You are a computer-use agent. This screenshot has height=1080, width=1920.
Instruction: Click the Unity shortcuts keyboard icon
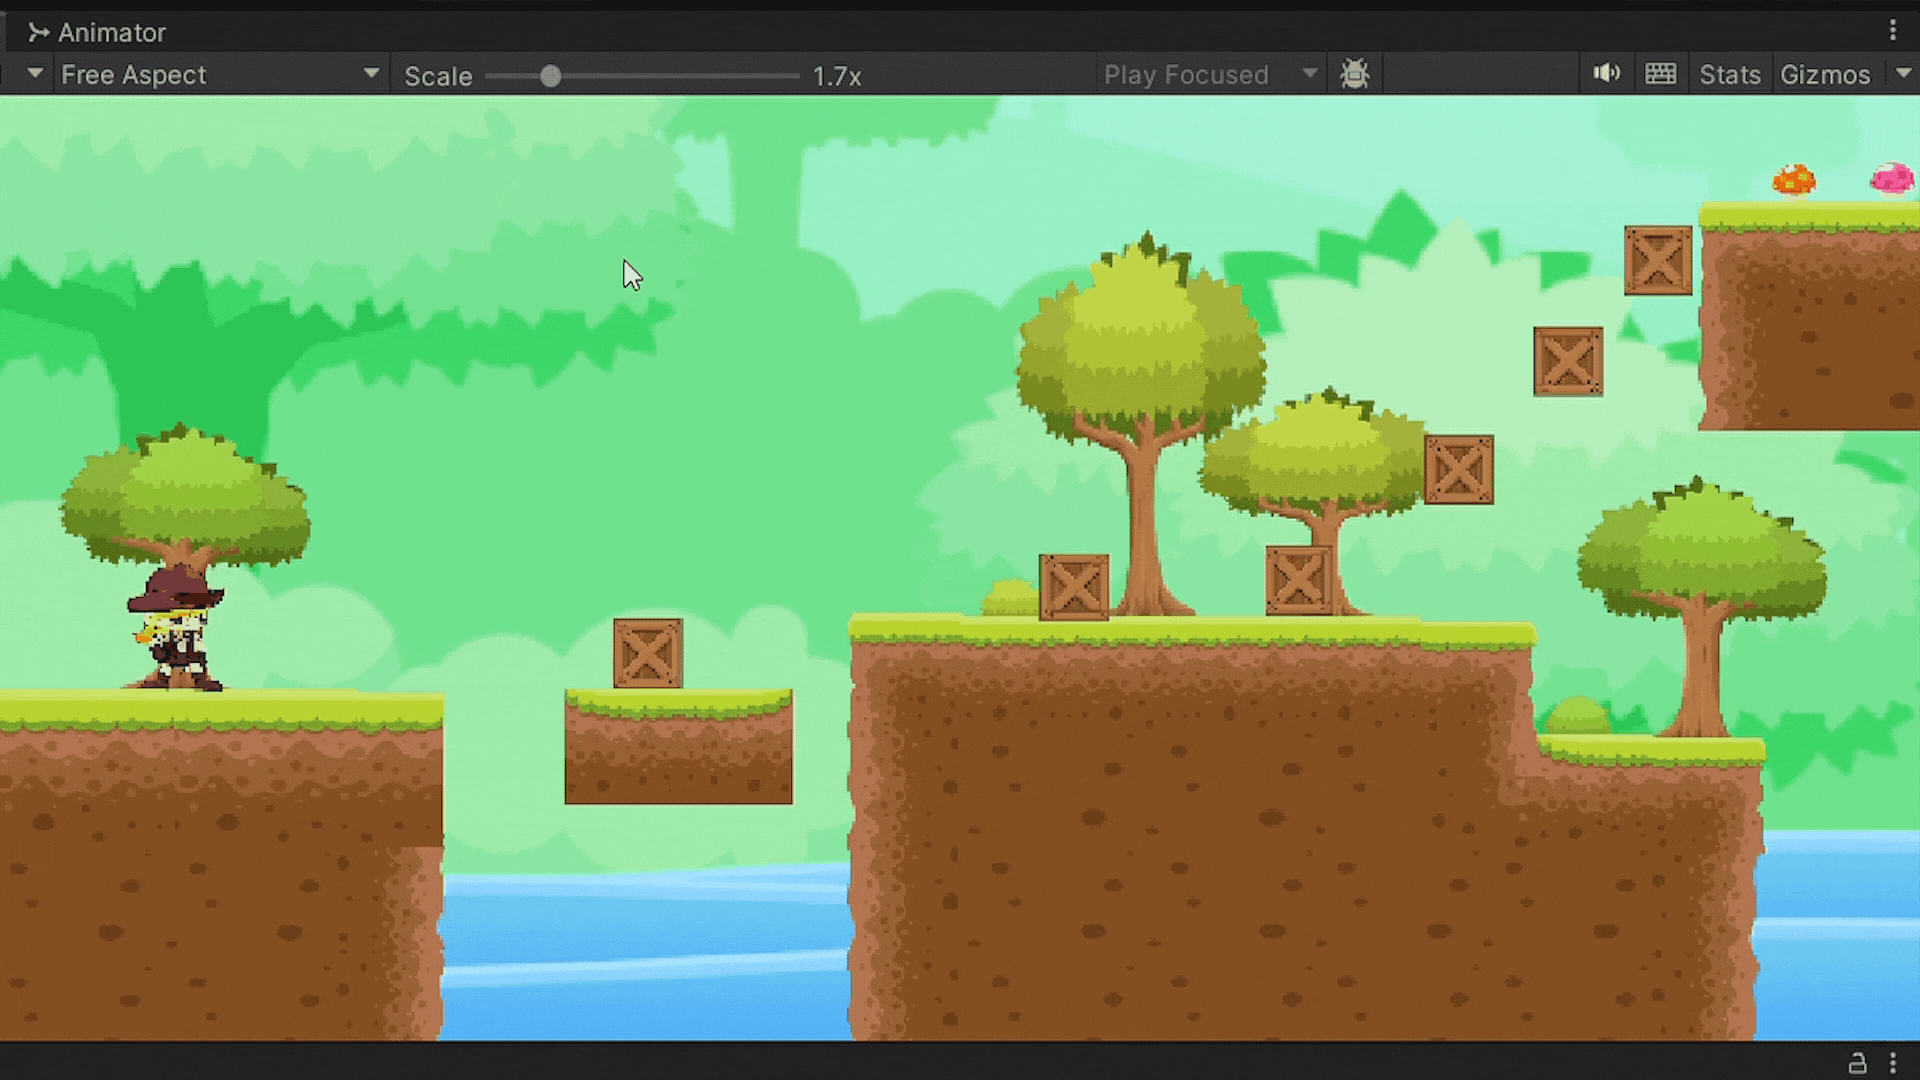(x=1660, y=74)
